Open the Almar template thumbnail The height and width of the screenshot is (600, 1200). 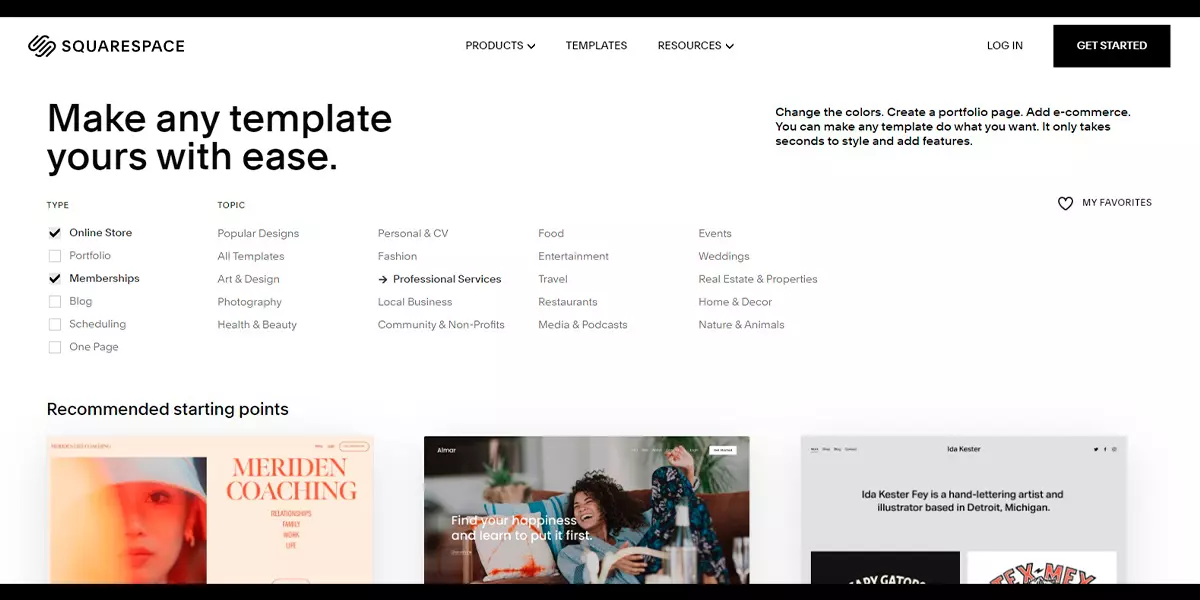[x=586, y=510]
